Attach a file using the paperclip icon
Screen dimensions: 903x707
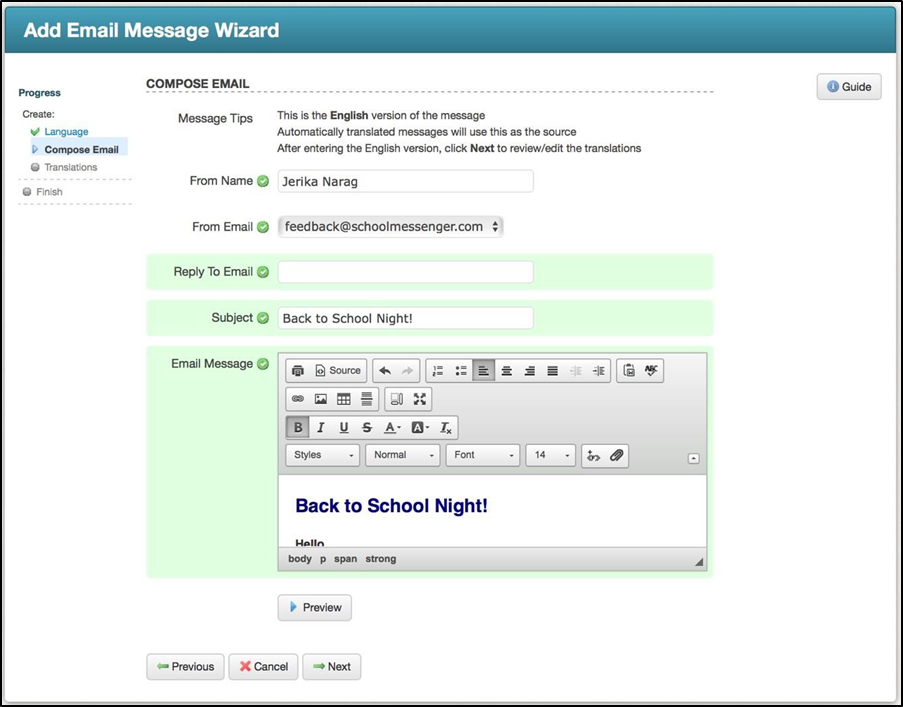[617, 456]
